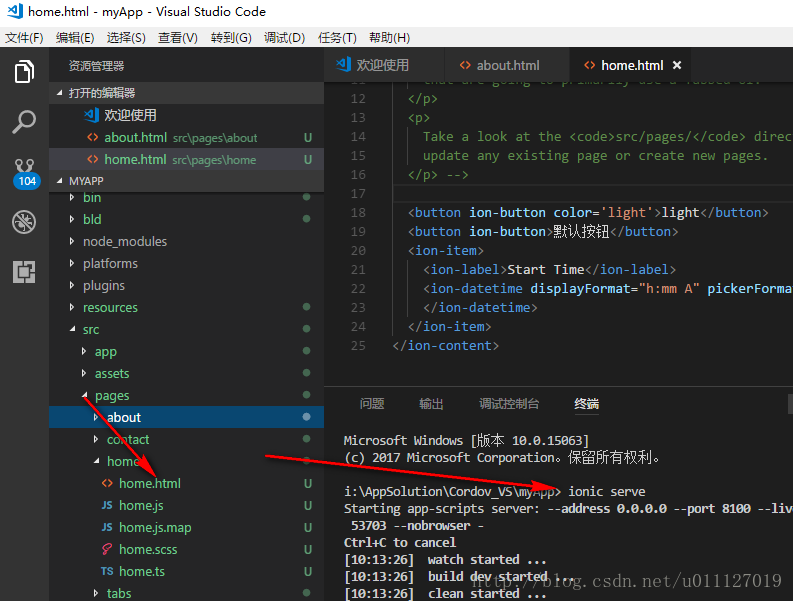Expand the about folder under pages
Viewport: 793px width, 601px height.
coord(186,417)
